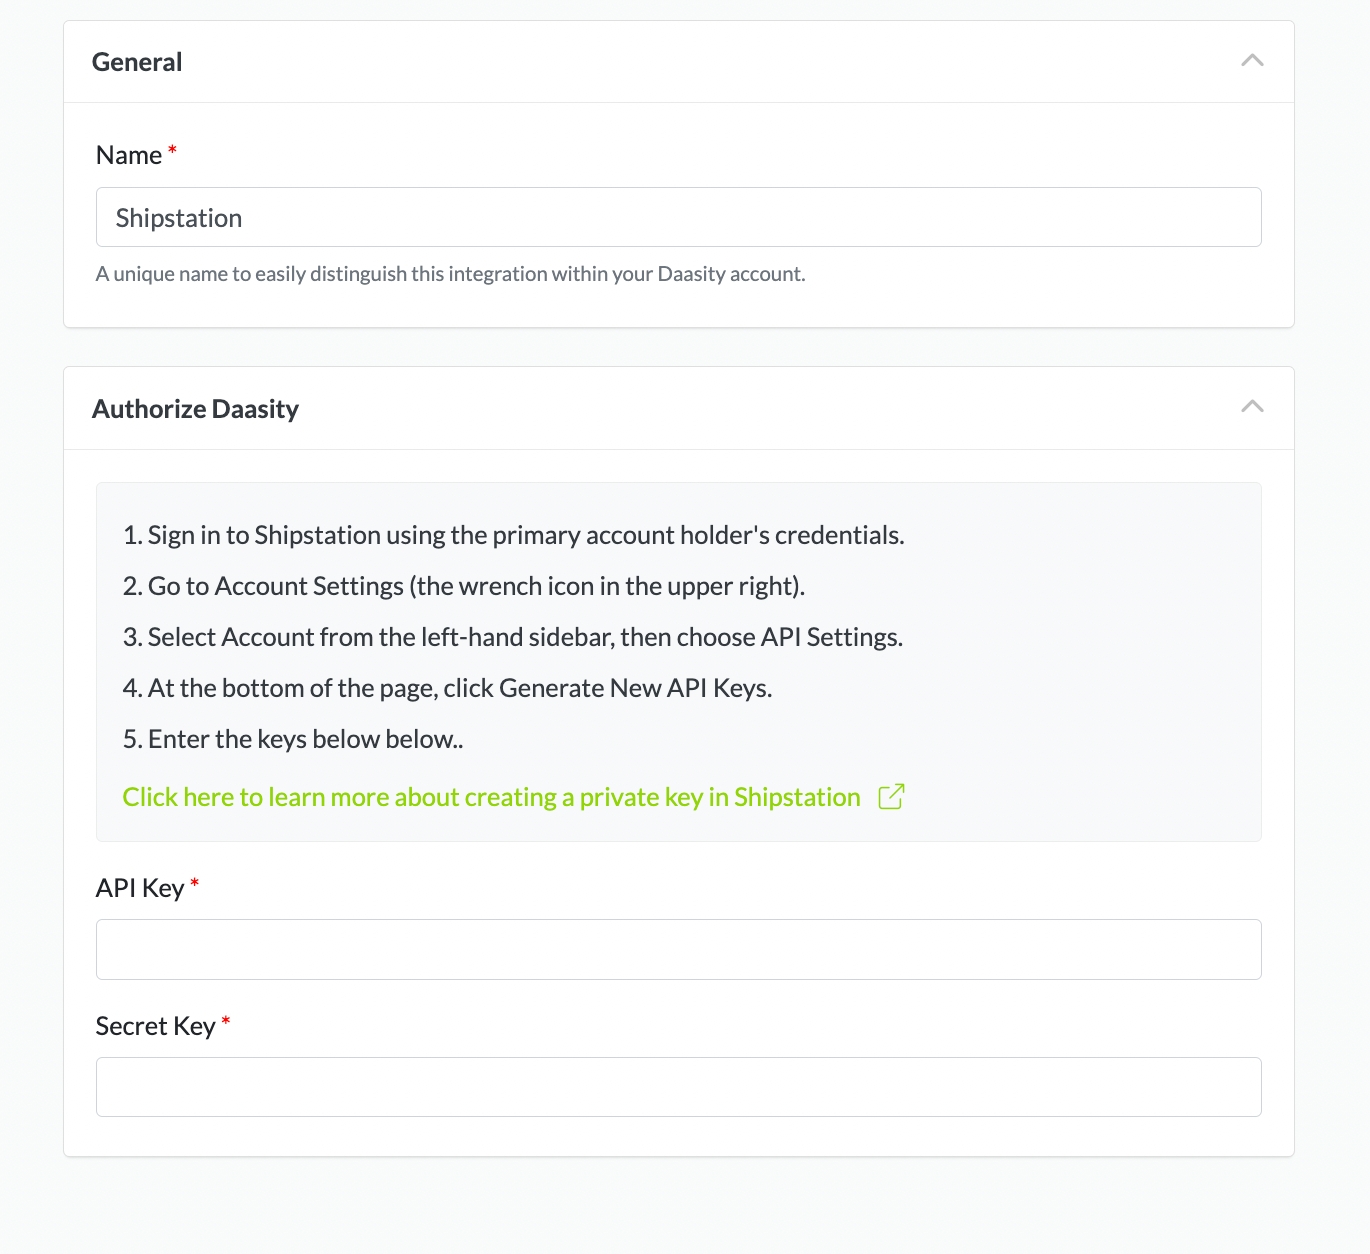Screen dimensions: 1370x1254
Task: Click step 2 about Account Settings wrench icon
Action: [464, 586]
